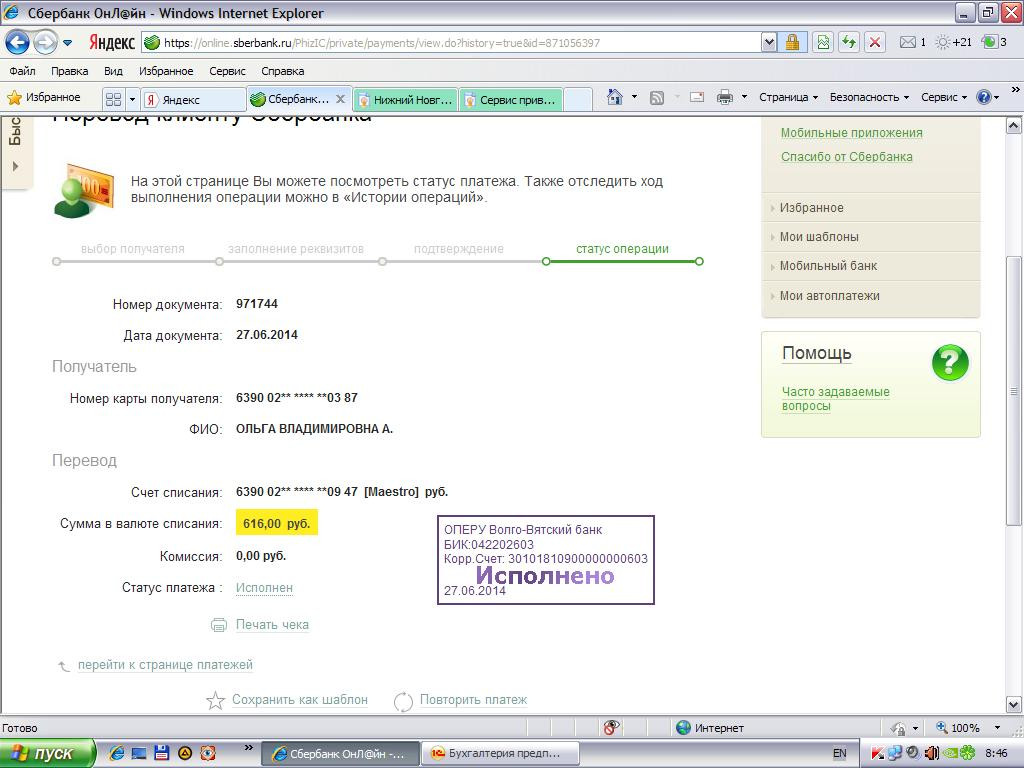The height and width of the screenshot is (768, 1024).
Task: Click the printer icon beside Печать чека
Action: click(219, 625)
